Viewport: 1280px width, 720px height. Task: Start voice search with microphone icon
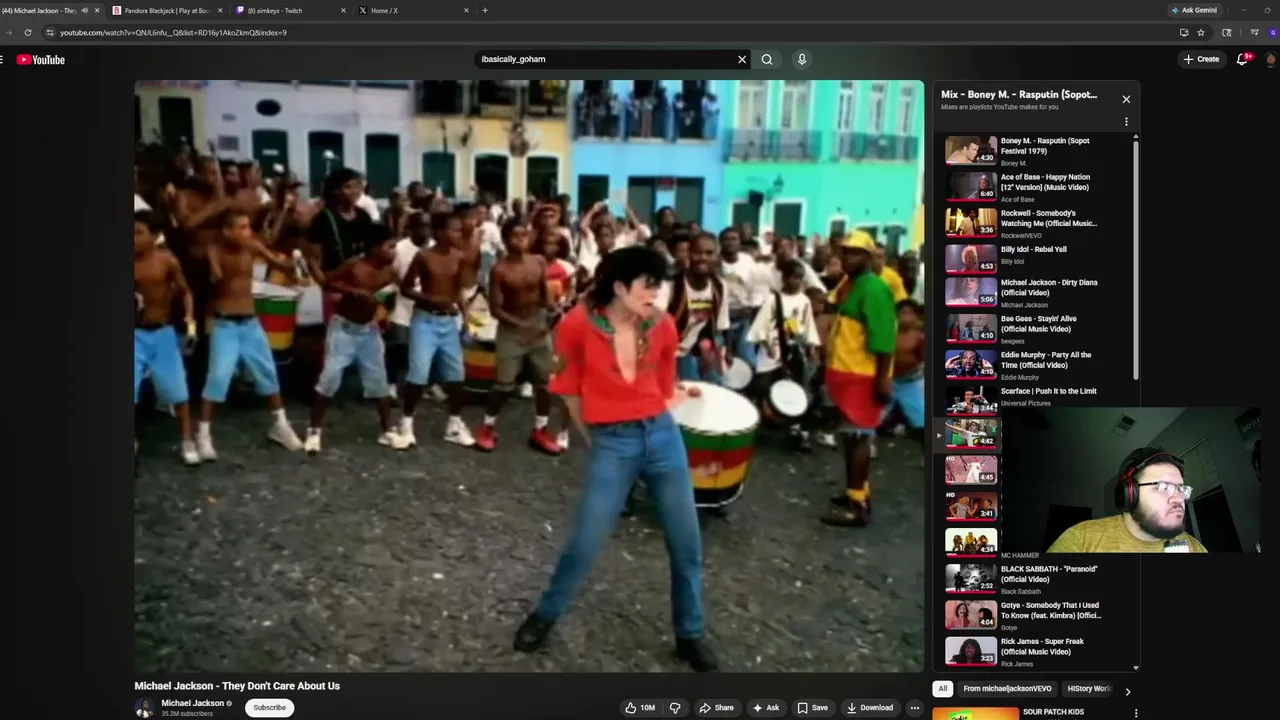pos(801,59)
